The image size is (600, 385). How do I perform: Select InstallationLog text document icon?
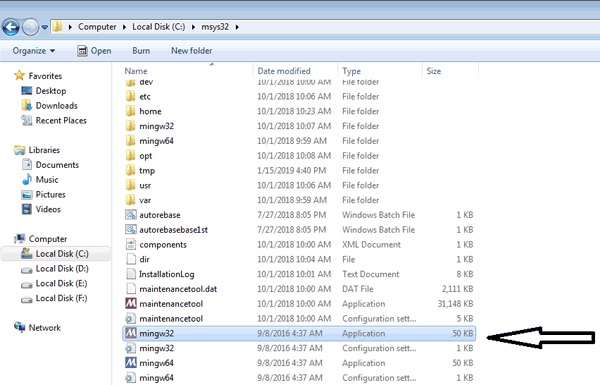(130, 274)
